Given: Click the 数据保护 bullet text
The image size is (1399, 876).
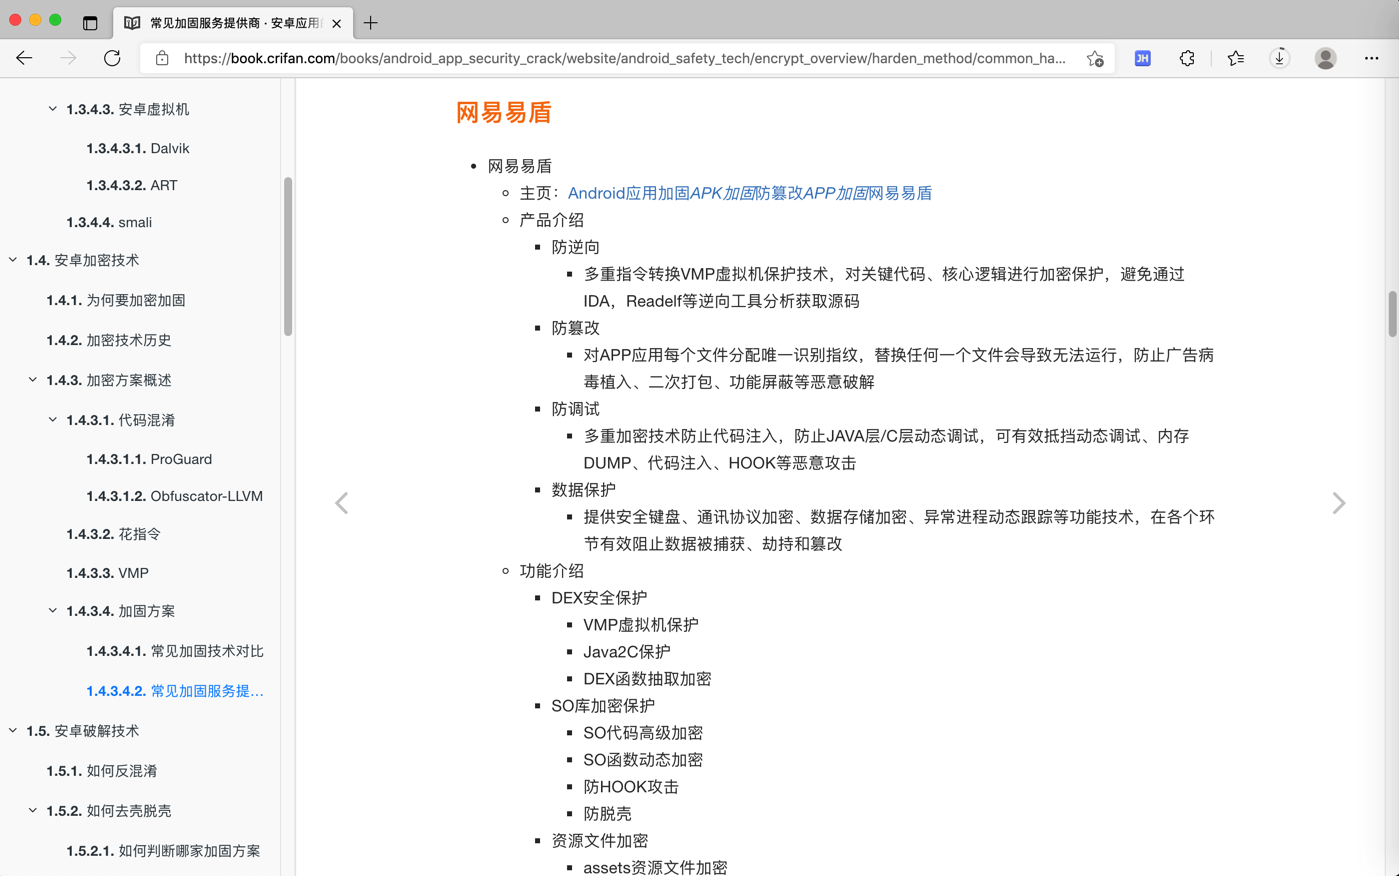Looking at the screenshot, I should click(584, 490).
